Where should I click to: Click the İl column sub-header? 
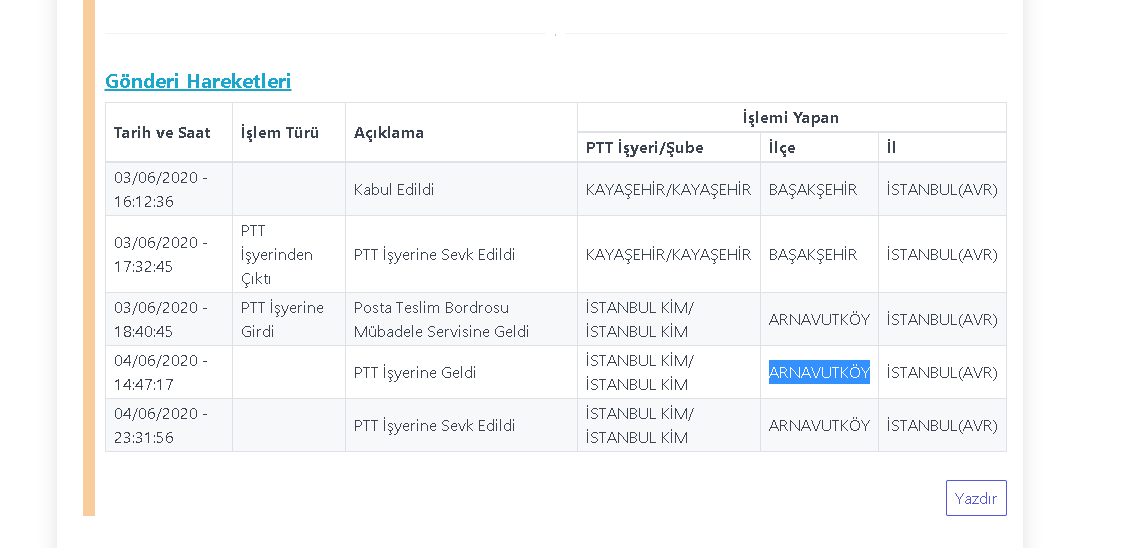click(891, 147)
